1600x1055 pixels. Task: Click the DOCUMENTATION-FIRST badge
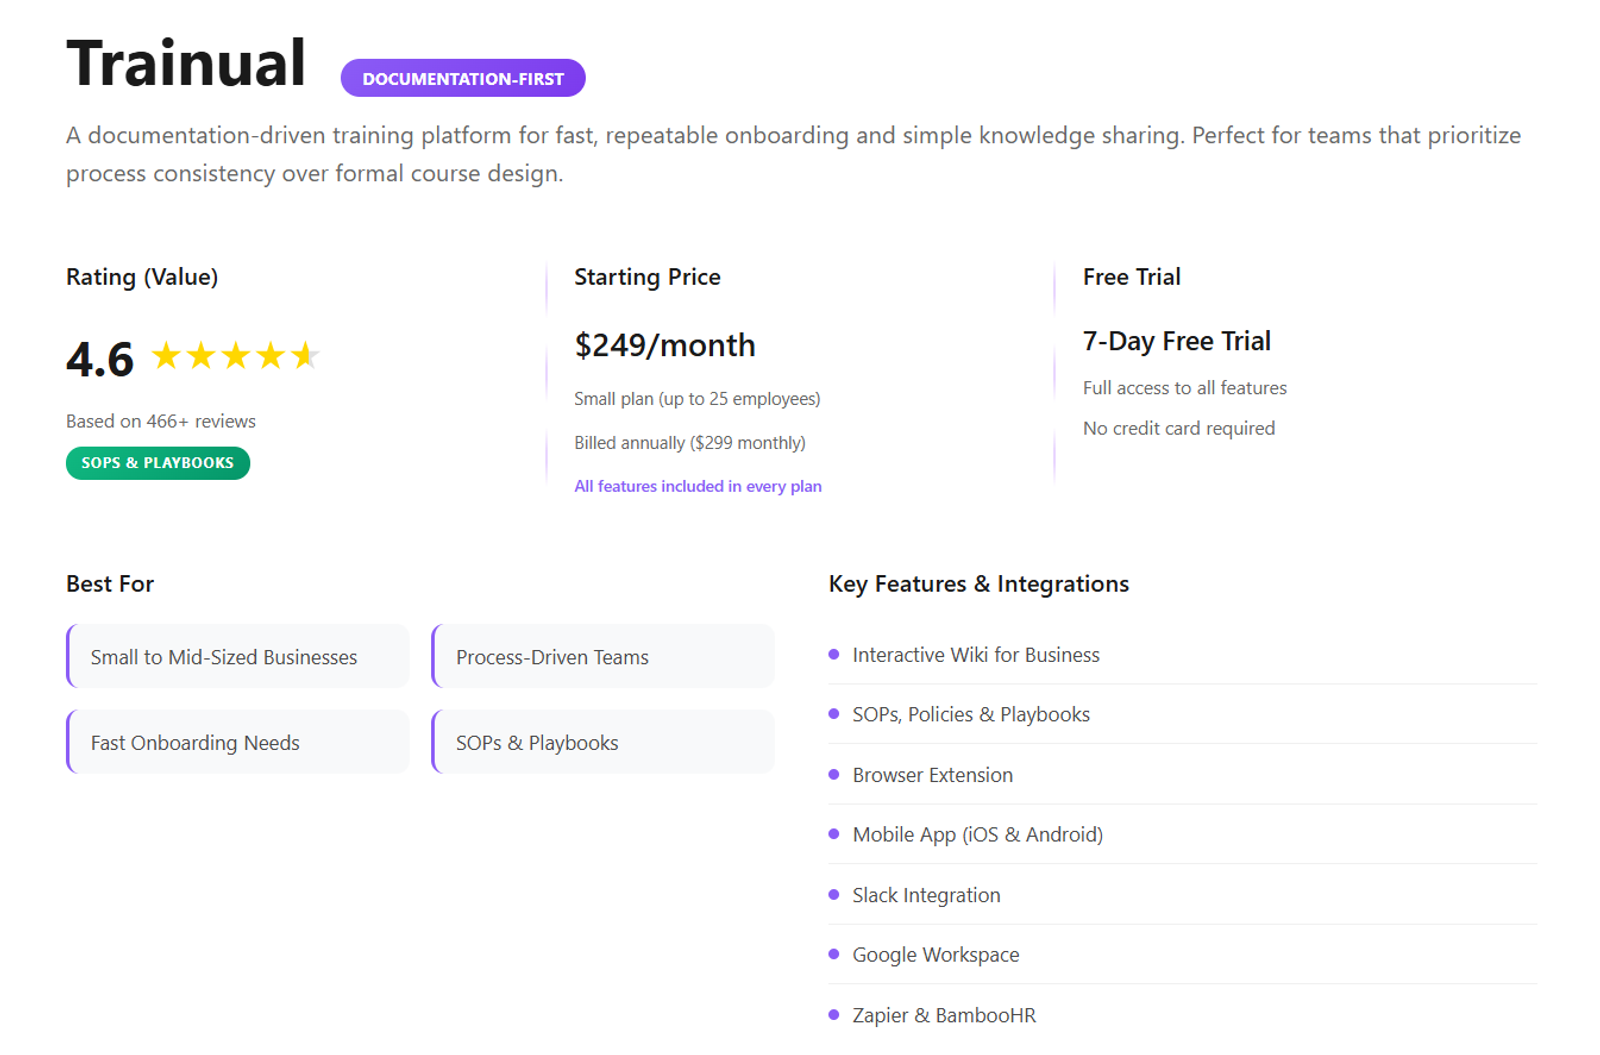(x=463, y=78)
